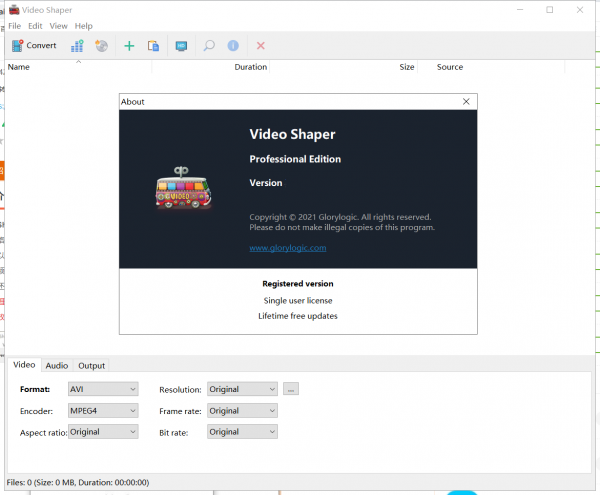The width and height of the screenshot is (600, 495).
Task: Click the disc burn icon
Action: tap(101, 46)
